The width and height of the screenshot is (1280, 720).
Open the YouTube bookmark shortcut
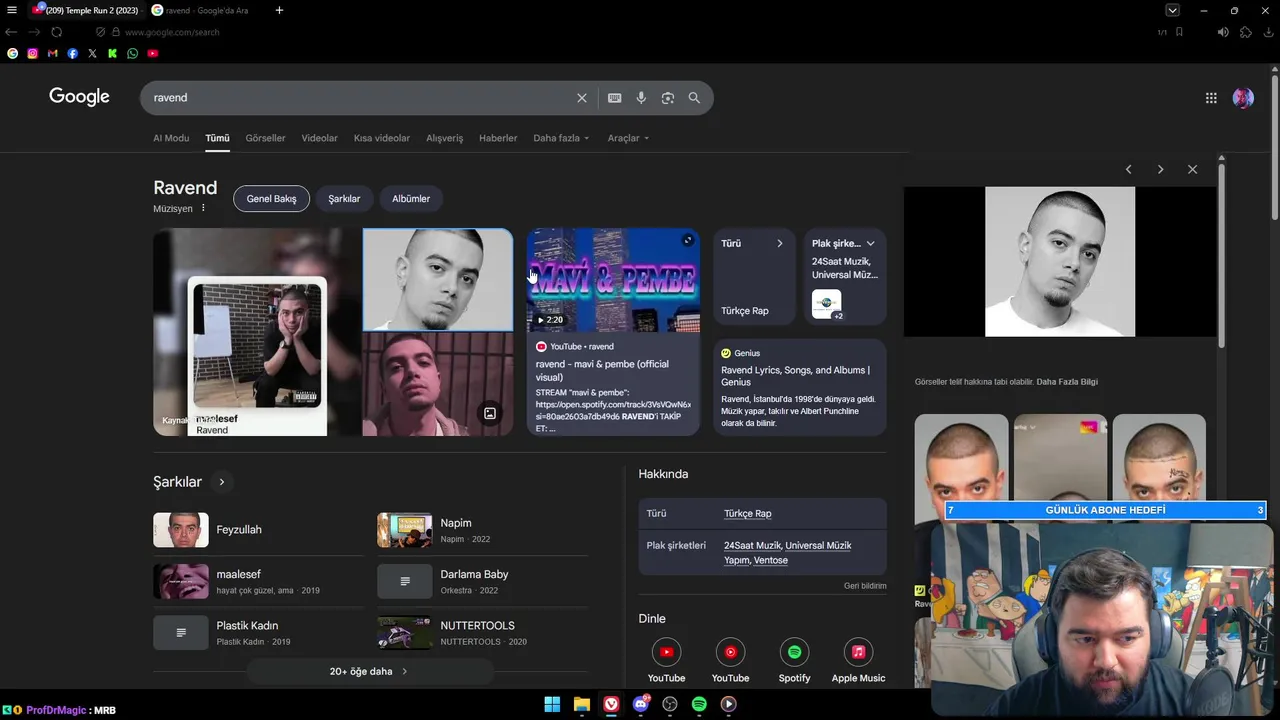coord(152,53)
